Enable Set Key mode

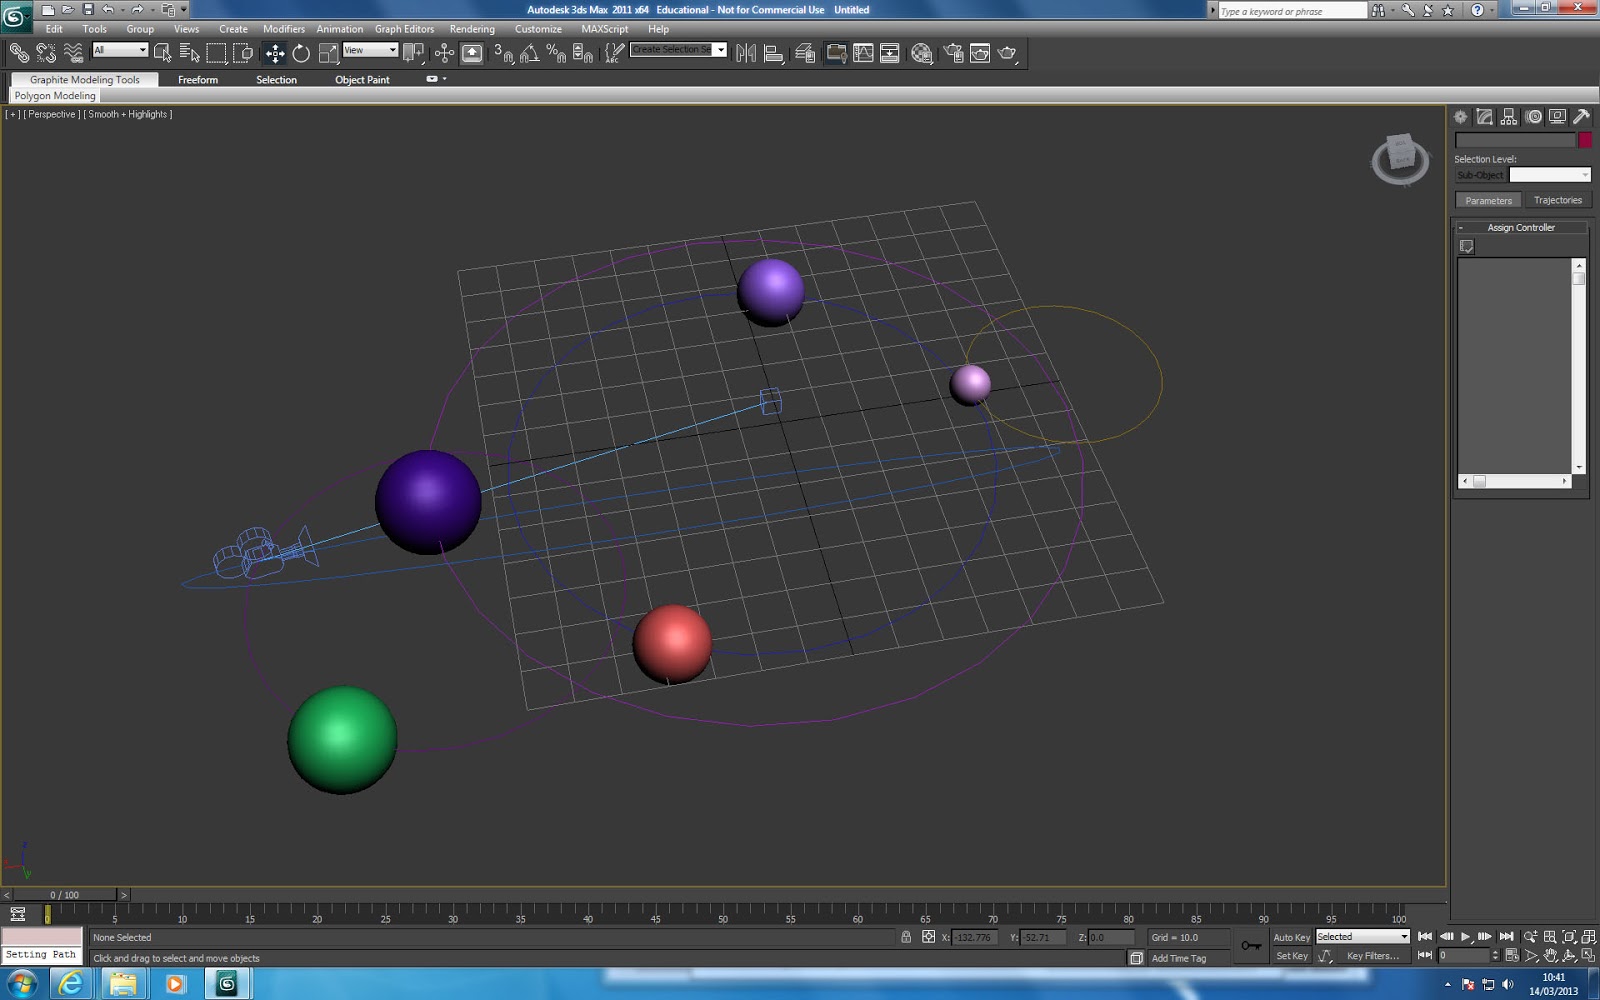(1291, 956)
